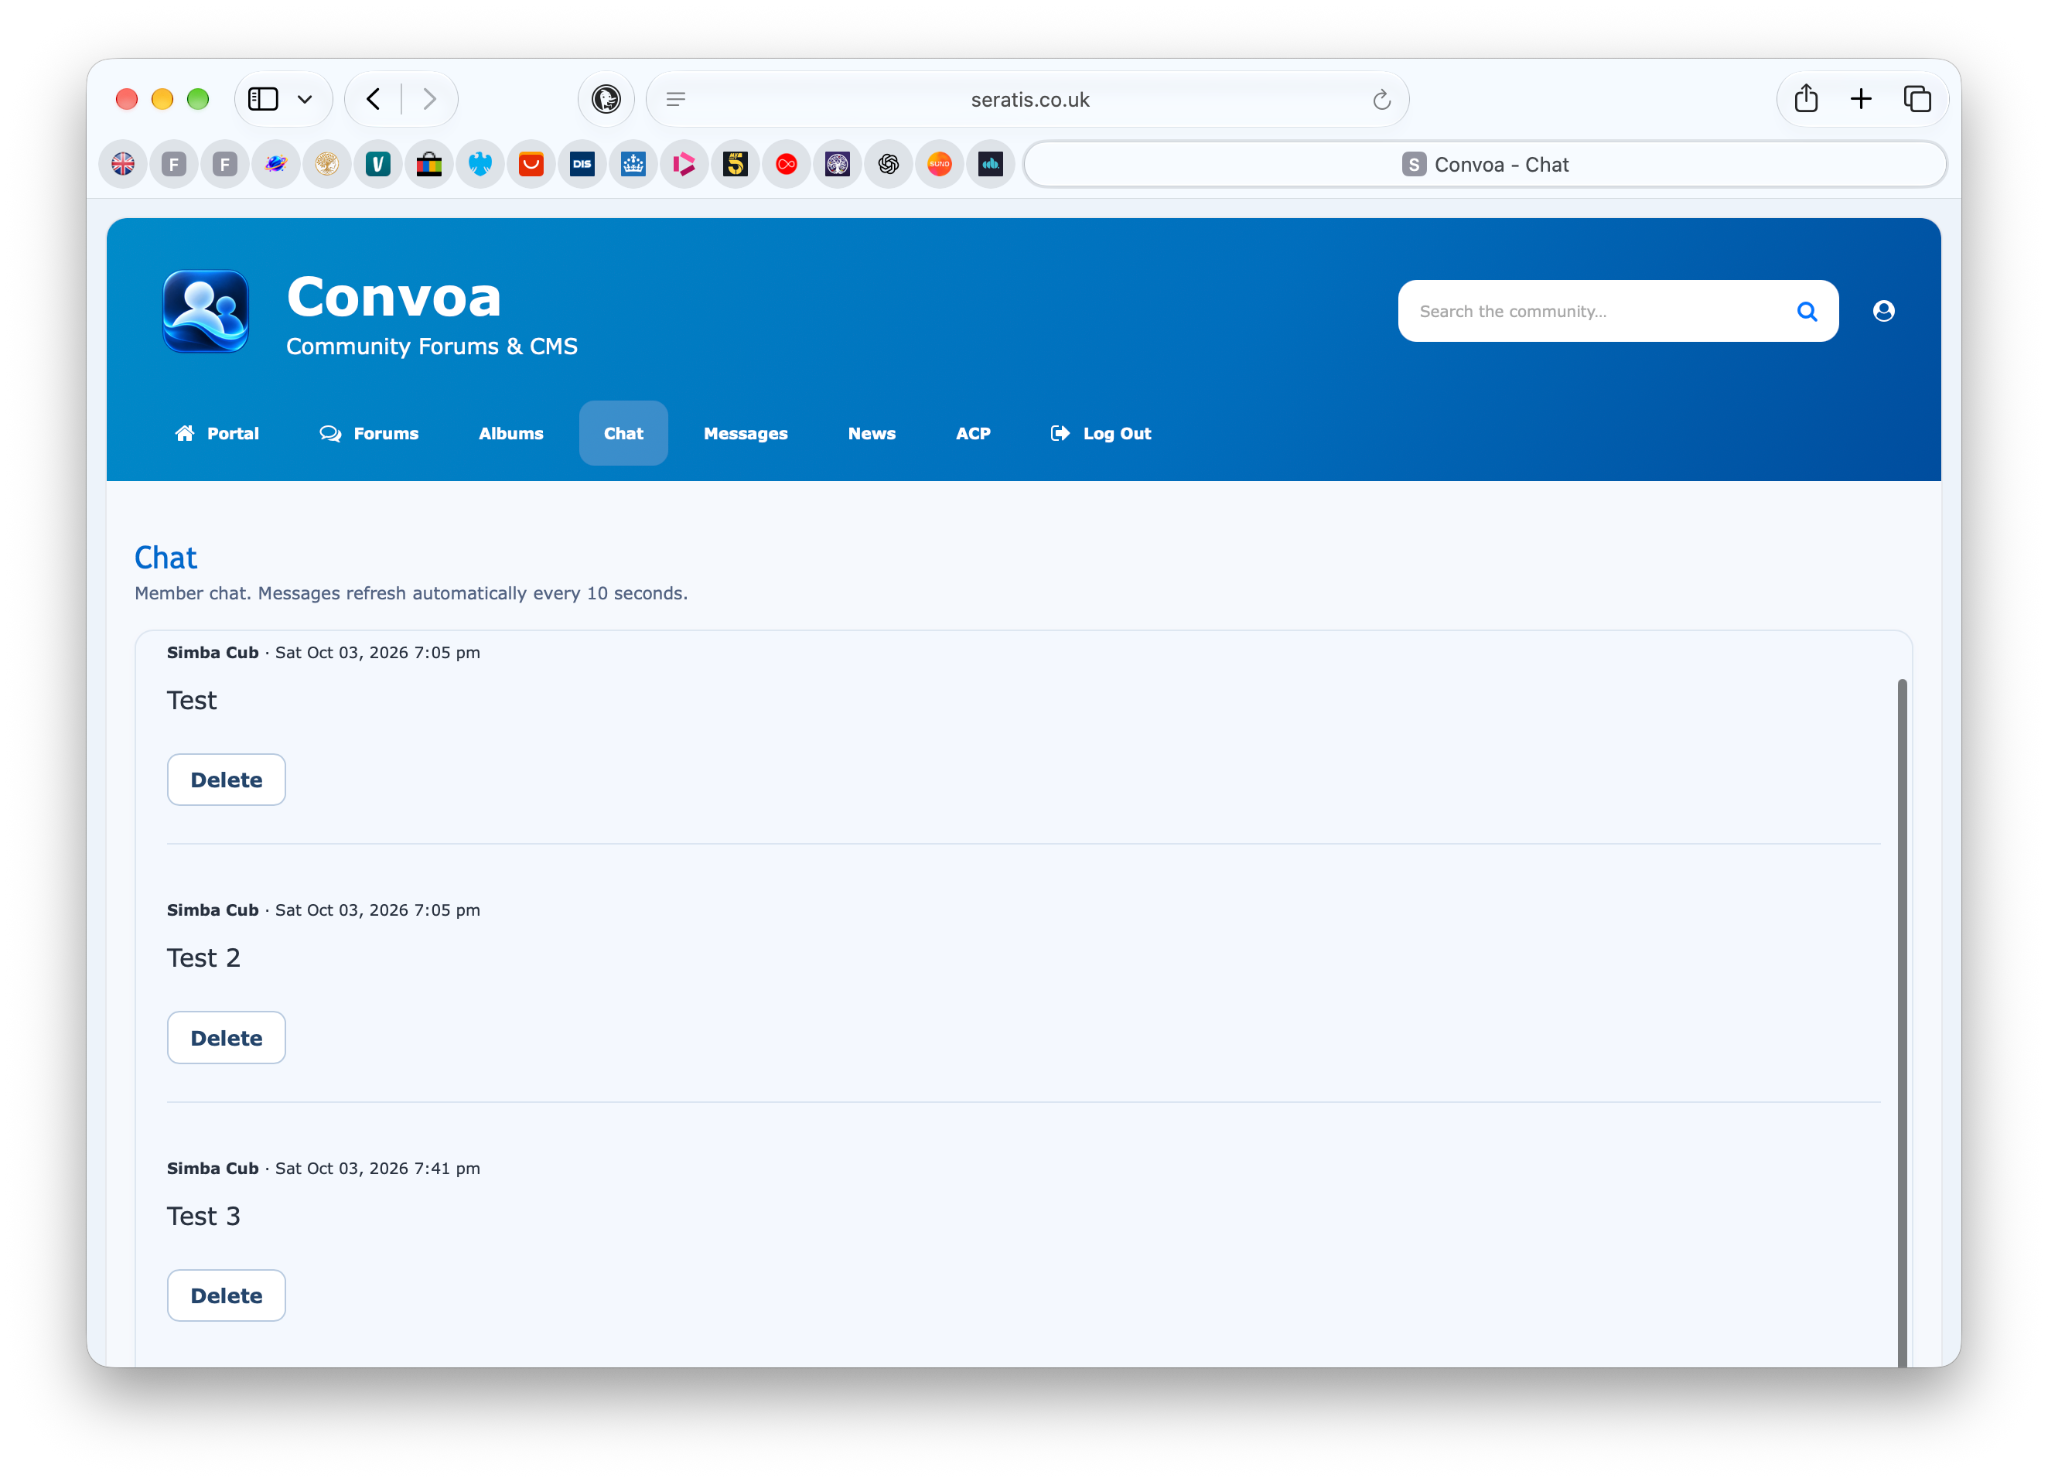Open the Albums nav item
Screen dimensions: 2048x1481
coord(511,433)
